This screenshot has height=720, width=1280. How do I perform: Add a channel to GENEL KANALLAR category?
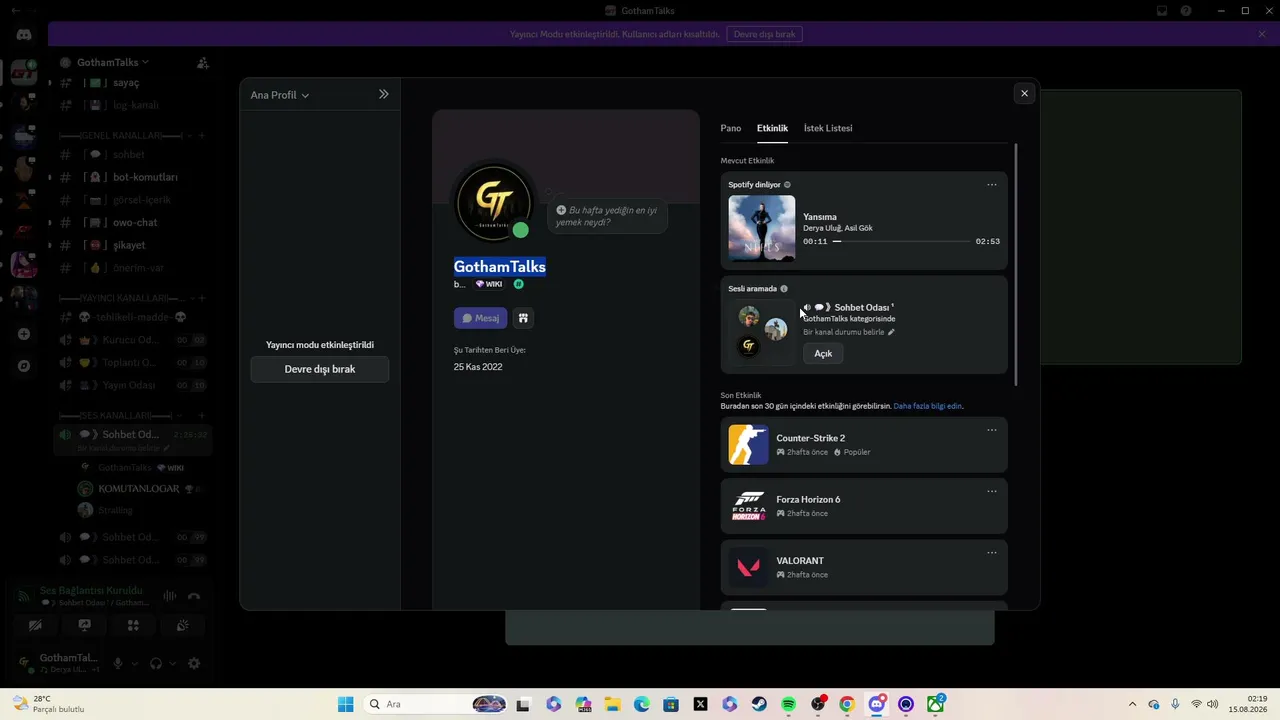click(x=201, y=135)
